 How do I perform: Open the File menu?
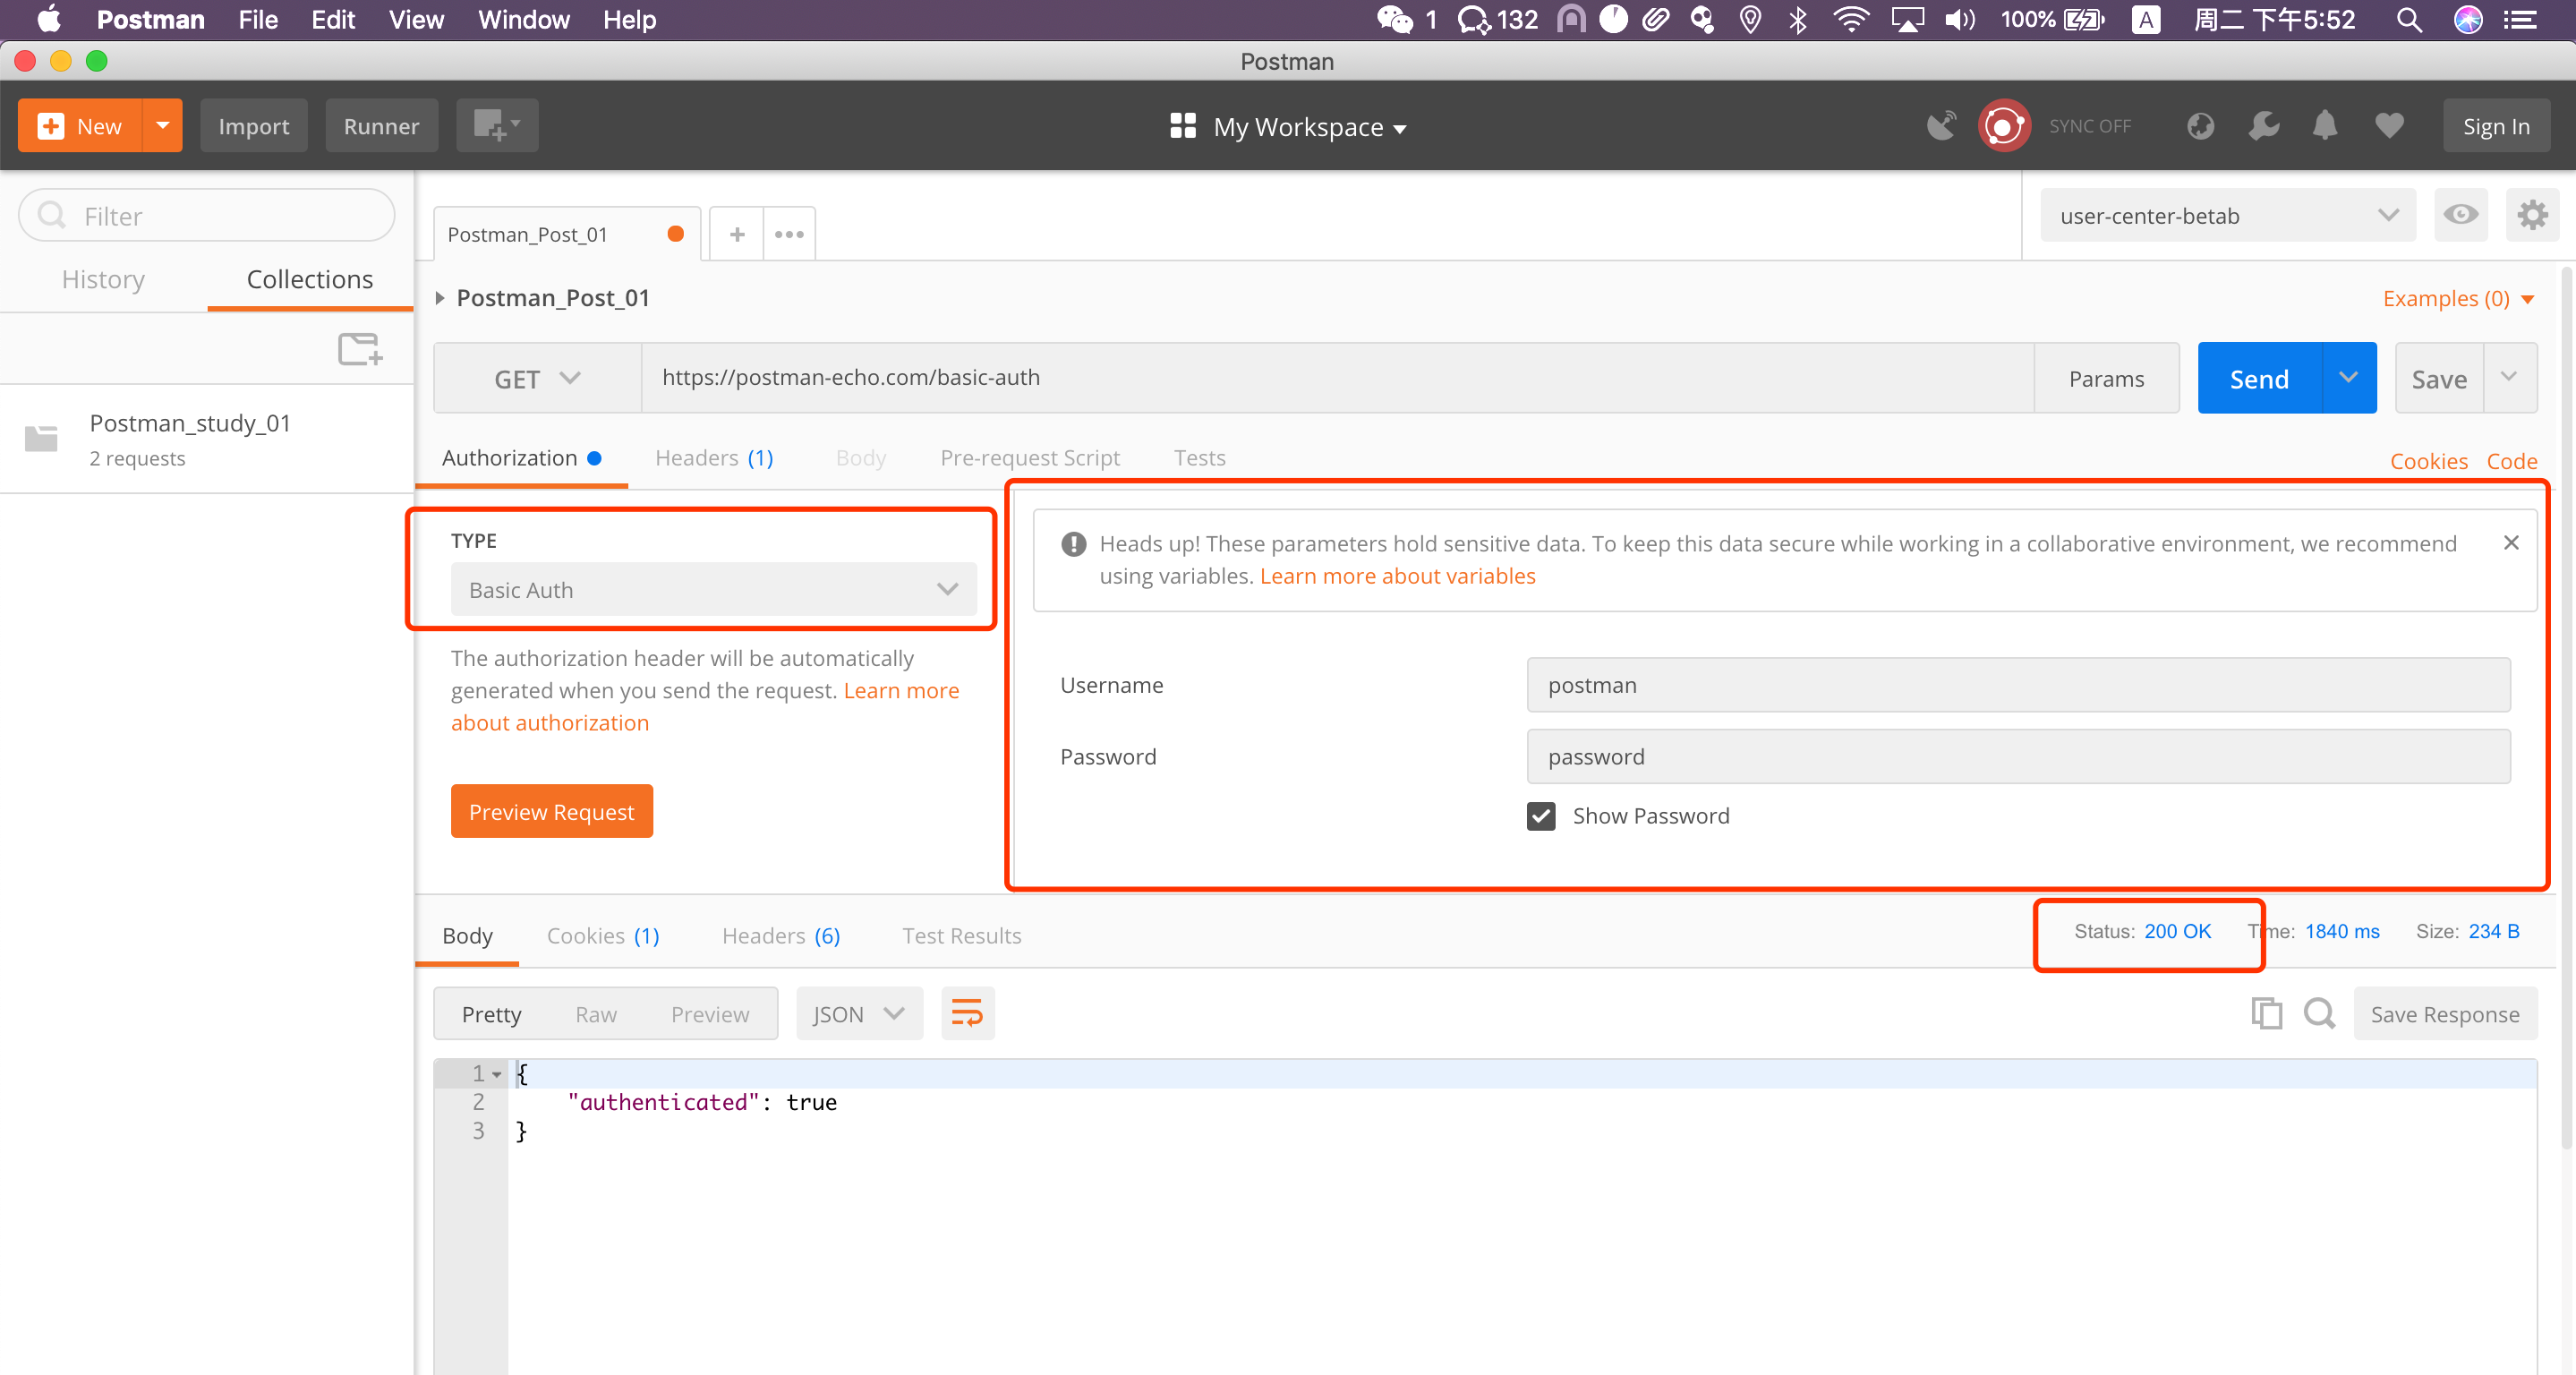pyautogui.click(x=258, y=20)
